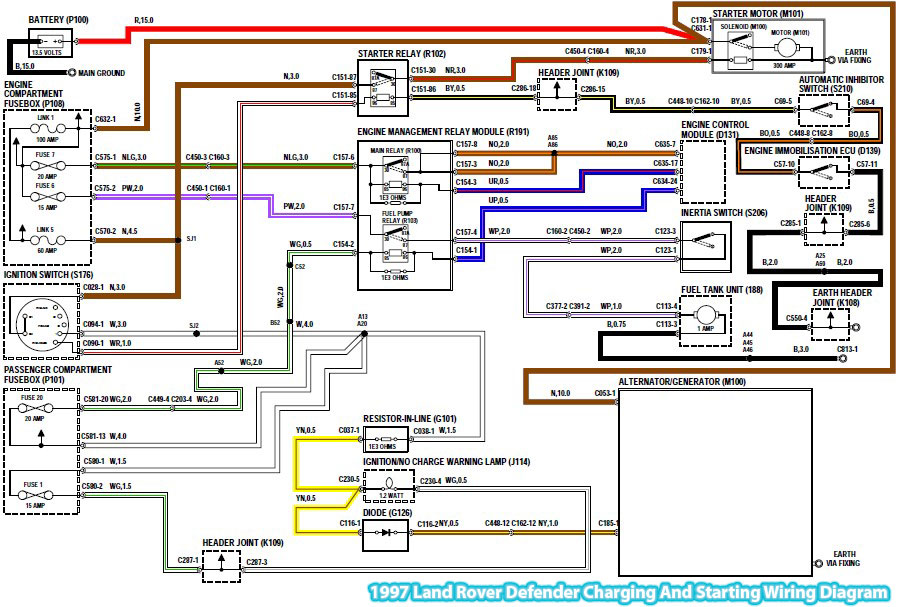Click the starter motor circle symbol (M101)

788,46
